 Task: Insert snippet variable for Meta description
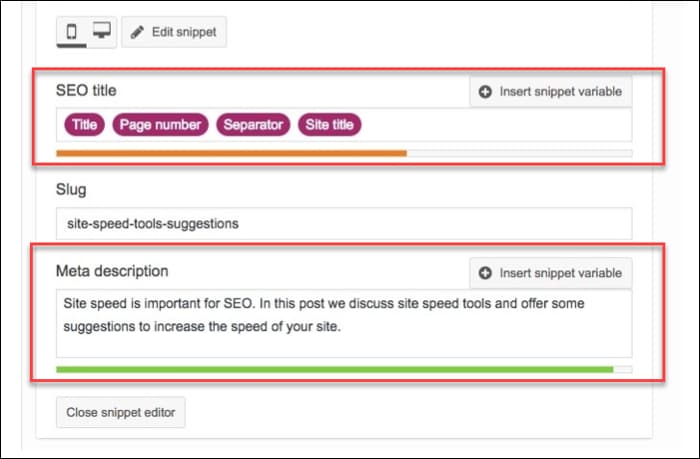click(x=550, y=272)
